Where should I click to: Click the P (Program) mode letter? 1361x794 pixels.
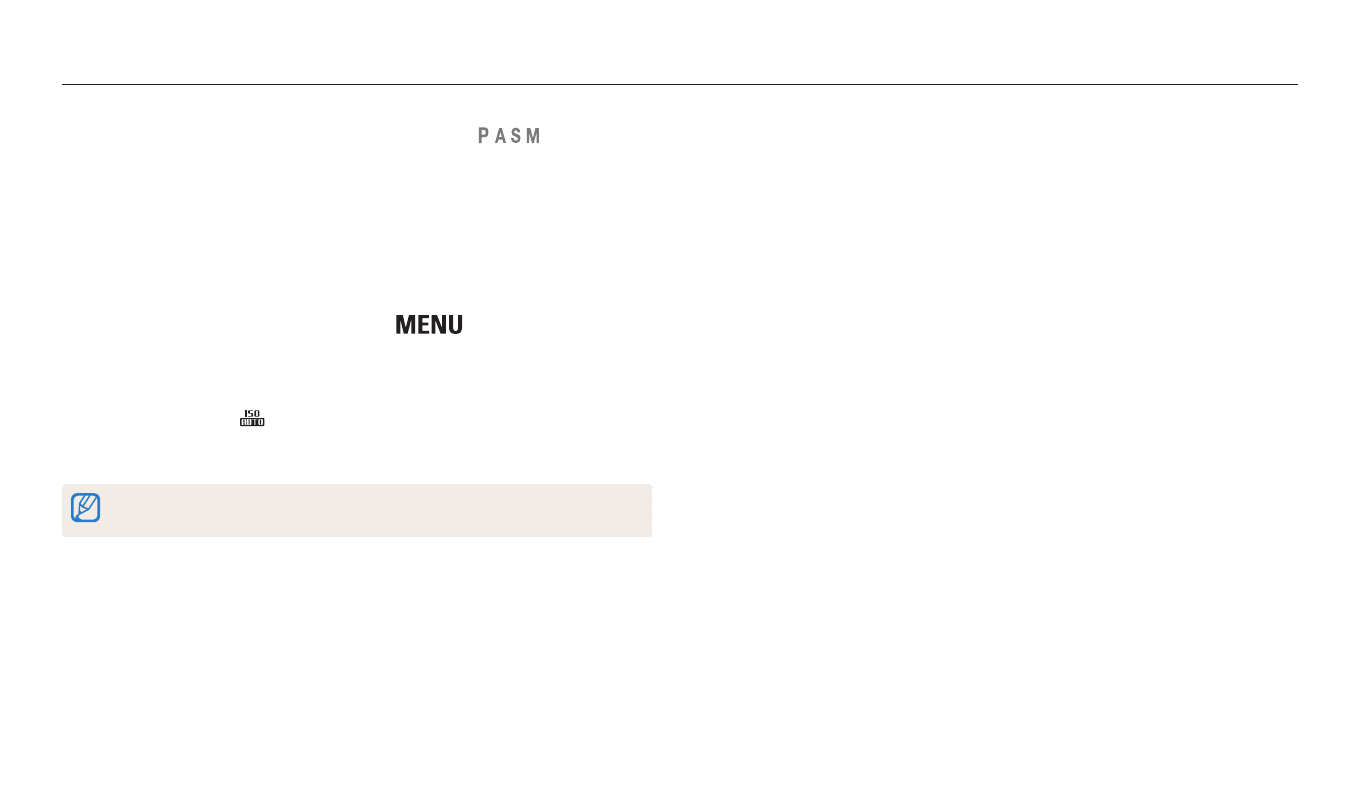coord(483,136)
